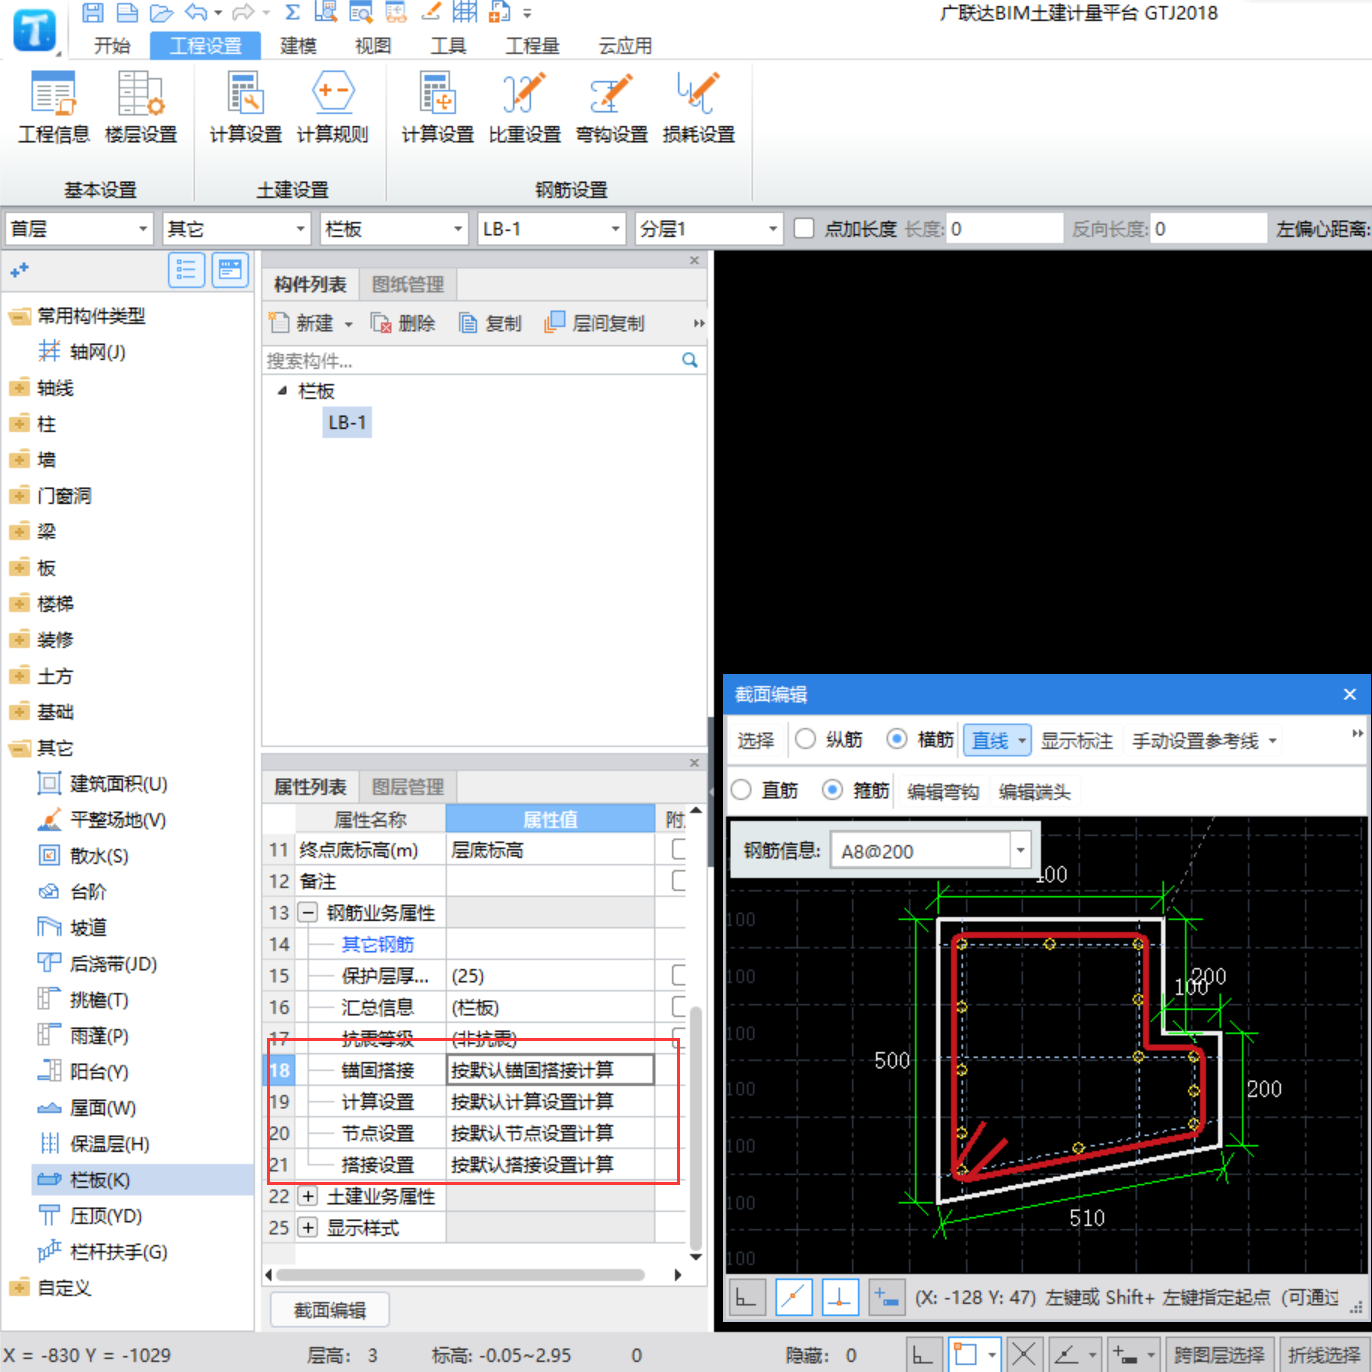Viewport: 1372px width, 1372px height.
Task: Toggle the 附加 checkbox for 终点底标高 row
Action: tap(679, 850)
